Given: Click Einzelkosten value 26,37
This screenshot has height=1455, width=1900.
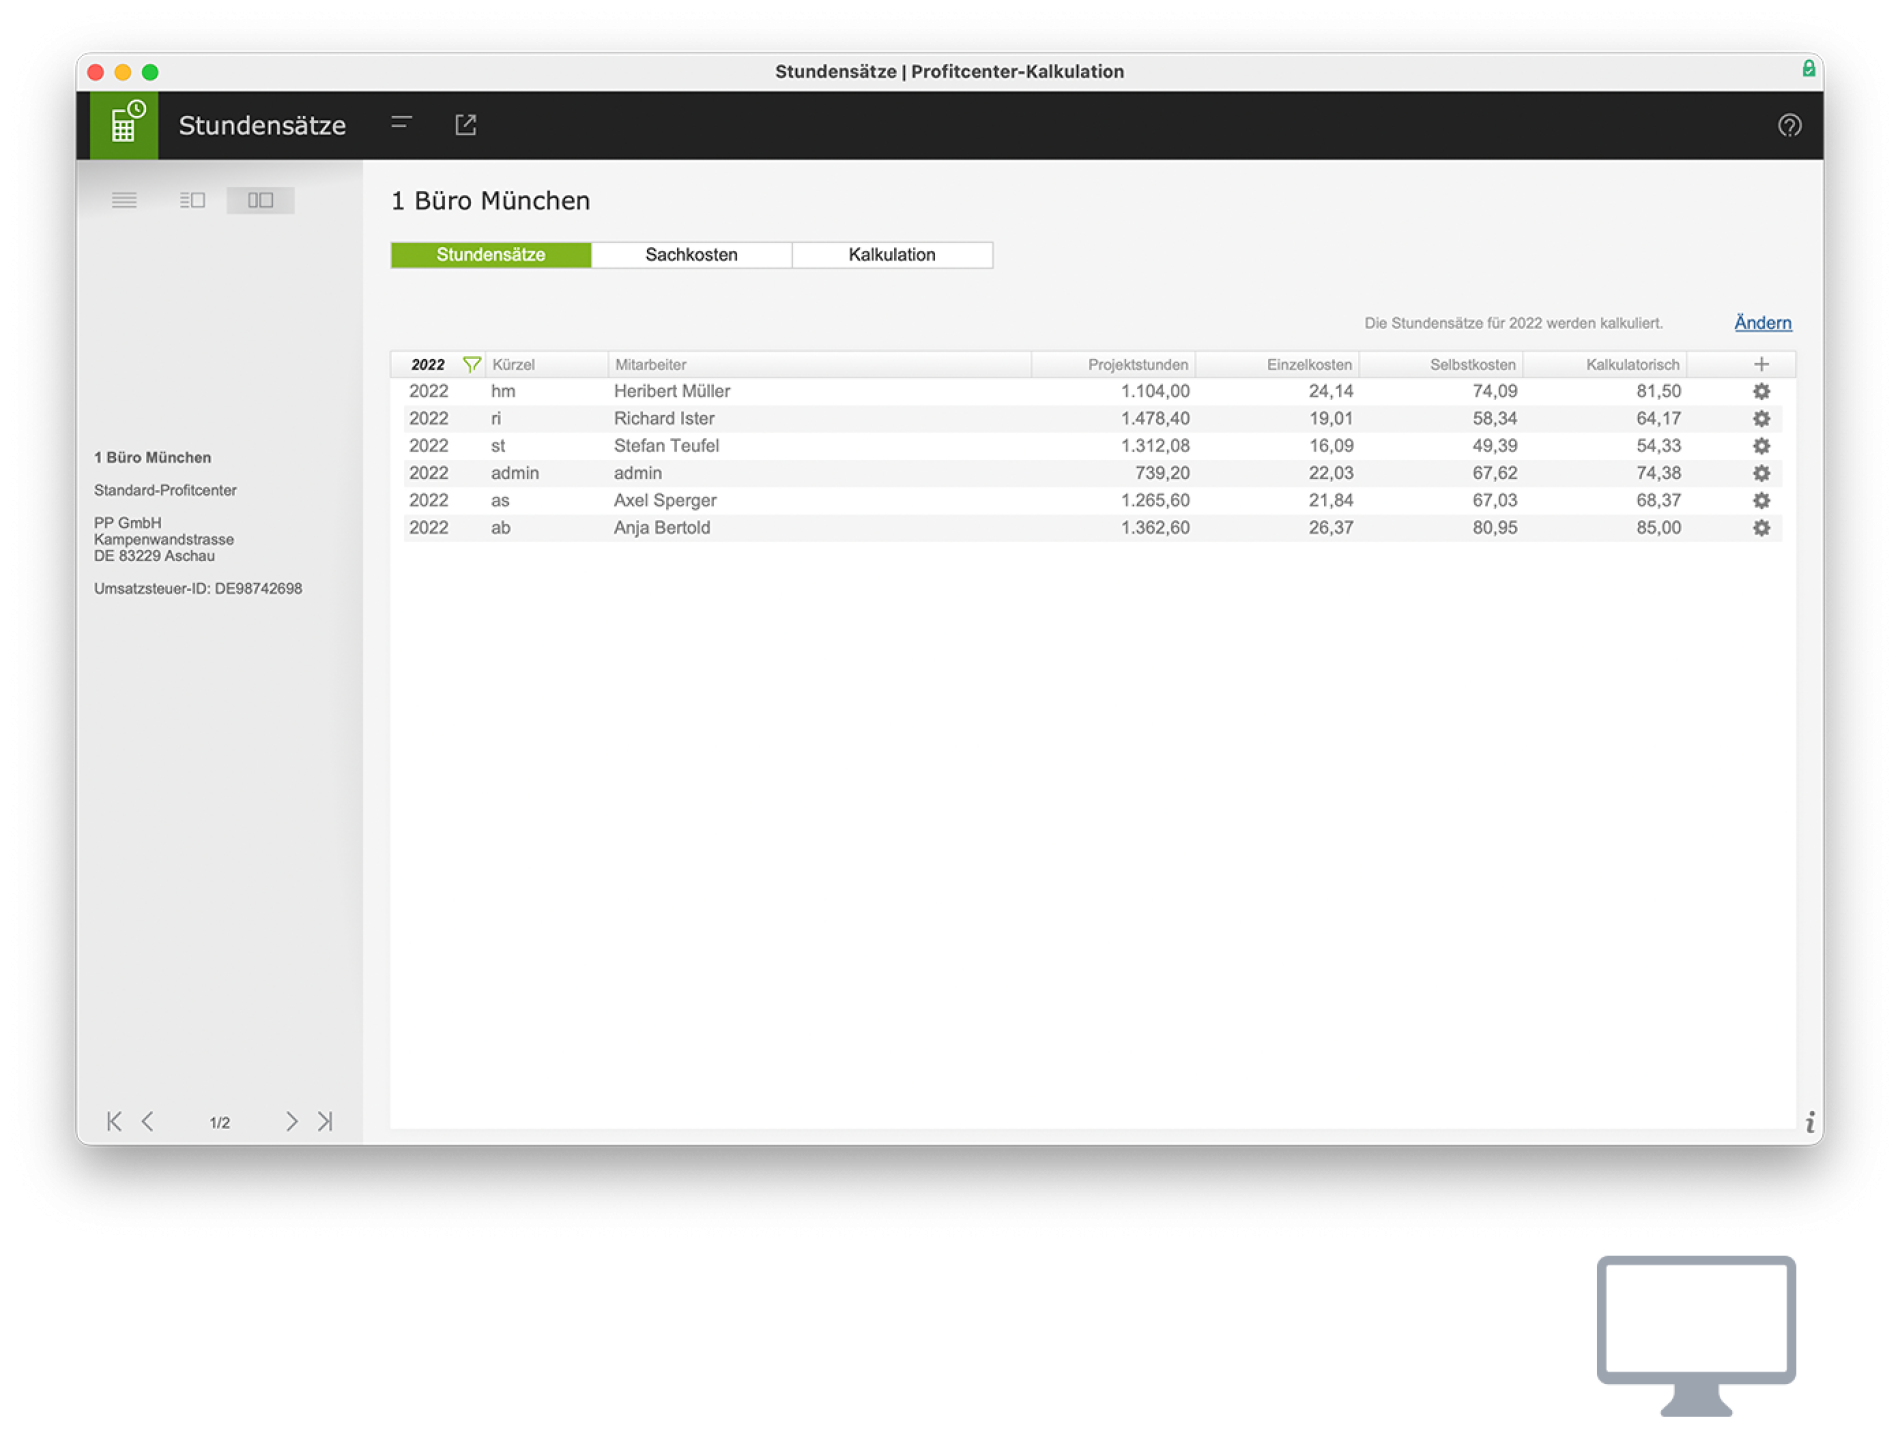Looking at the screenshot, I should pyautogui.click(x=1331, y=527).
